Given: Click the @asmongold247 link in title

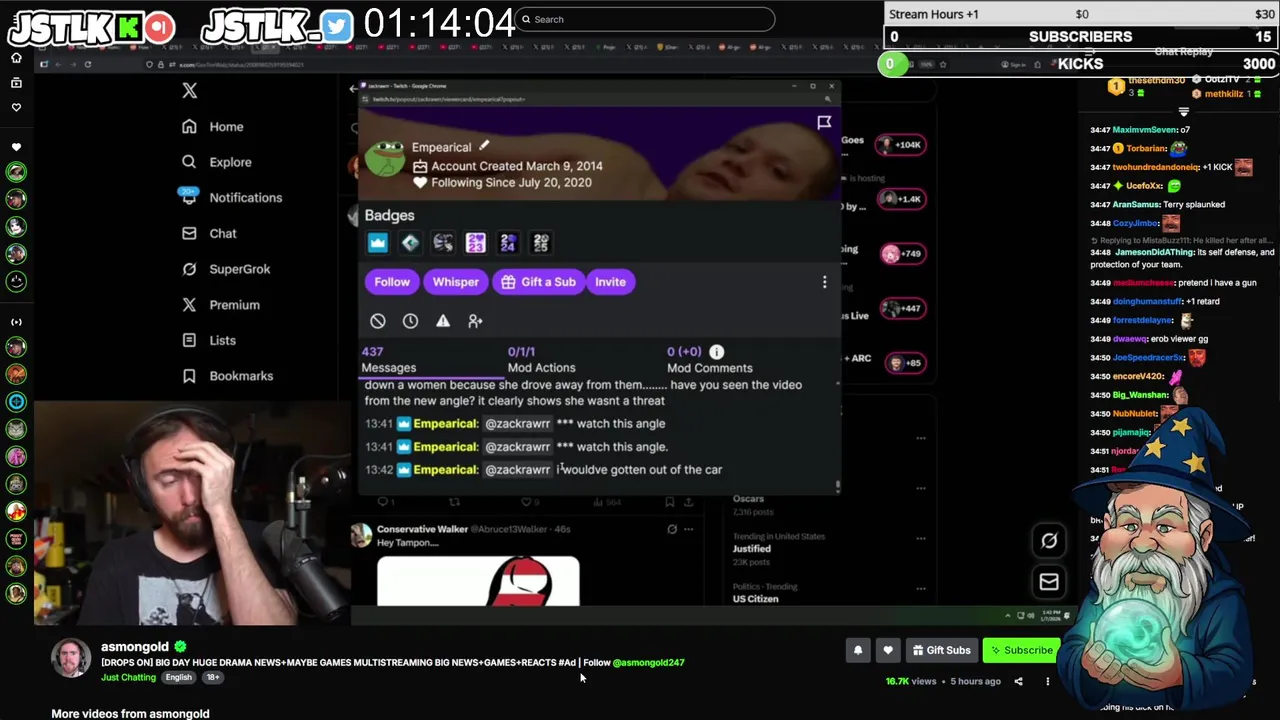Looking at the screenshot, I should coord(648,662).
